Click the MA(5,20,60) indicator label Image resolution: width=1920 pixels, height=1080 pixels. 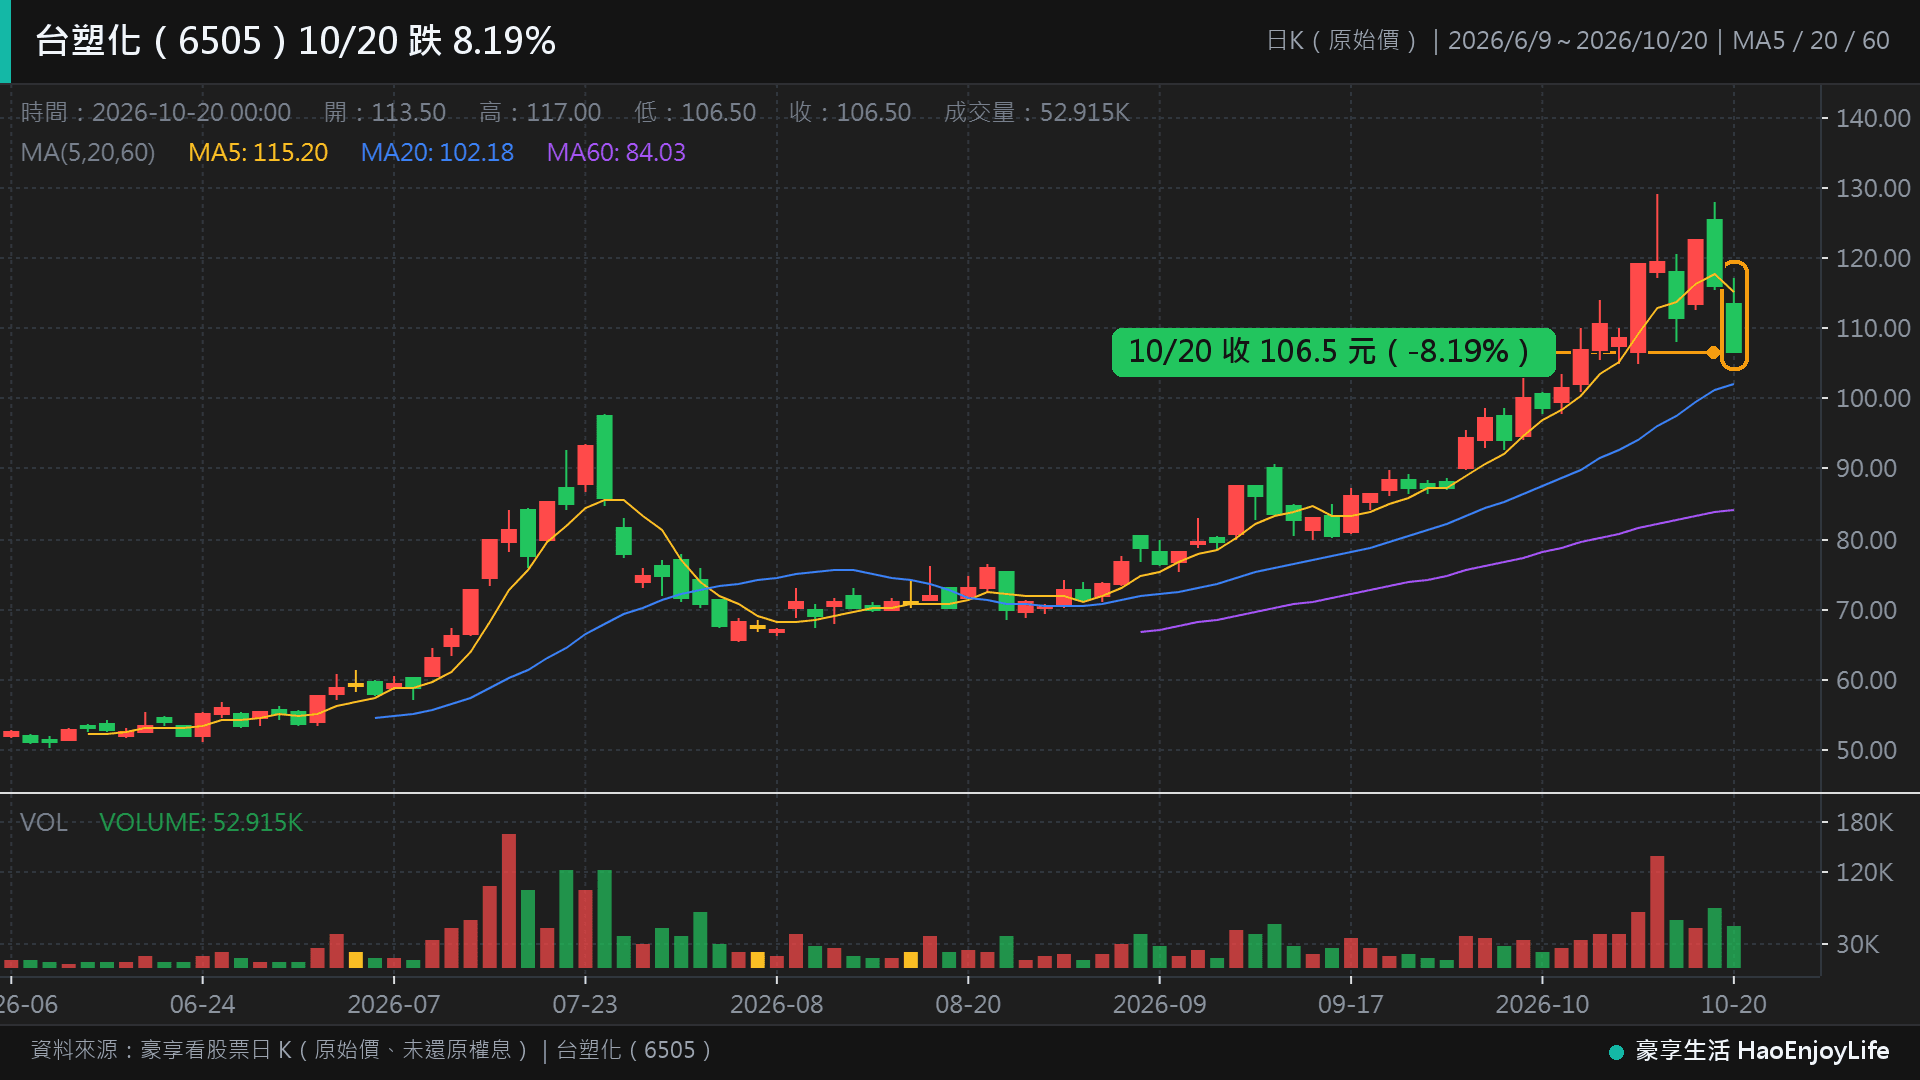pos(88,153)
